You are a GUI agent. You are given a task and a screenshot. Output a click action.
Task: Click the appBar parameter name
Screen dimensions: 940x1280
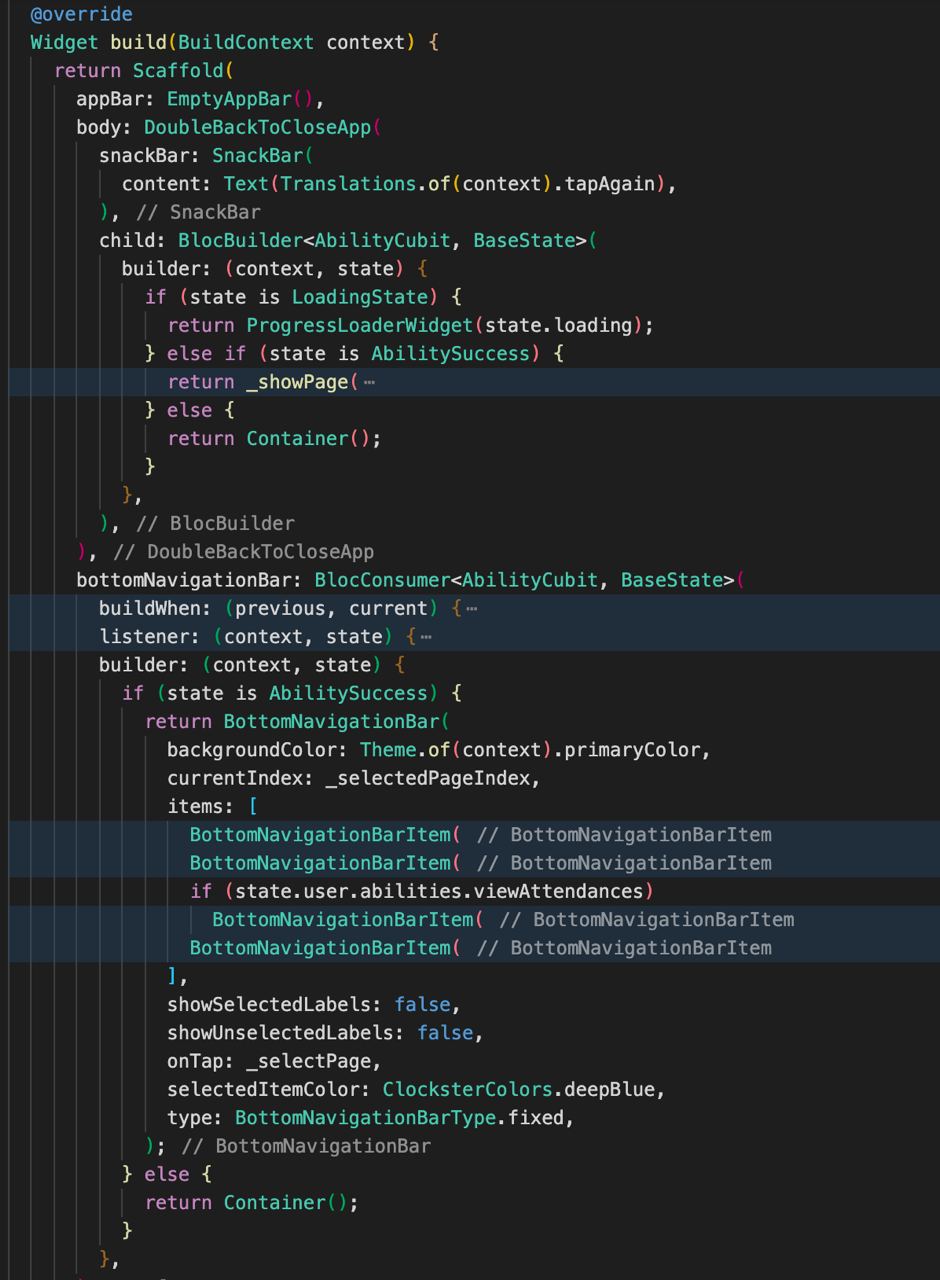pos(110,99)
